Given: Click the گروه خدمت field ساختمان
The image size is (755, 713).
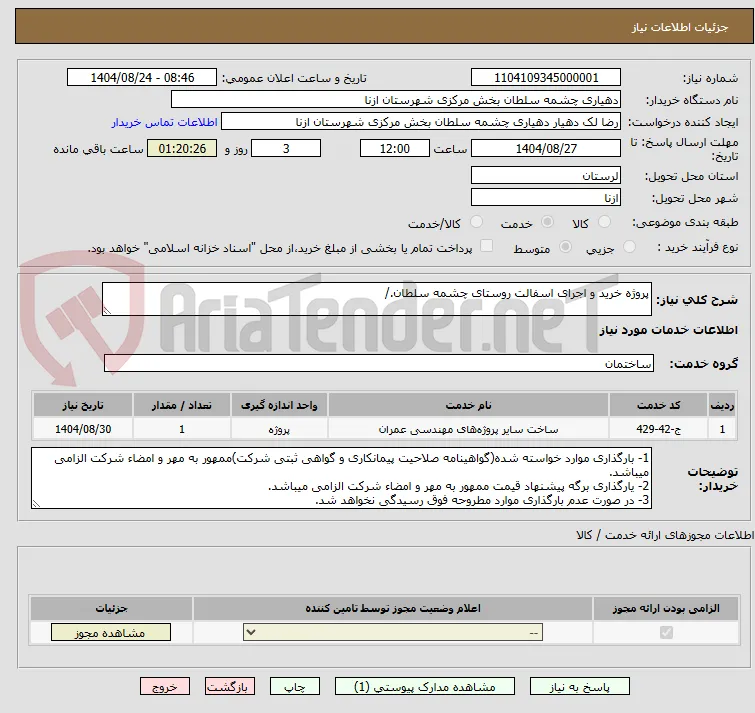Looking at the screenshot, I should coord(379,363).
